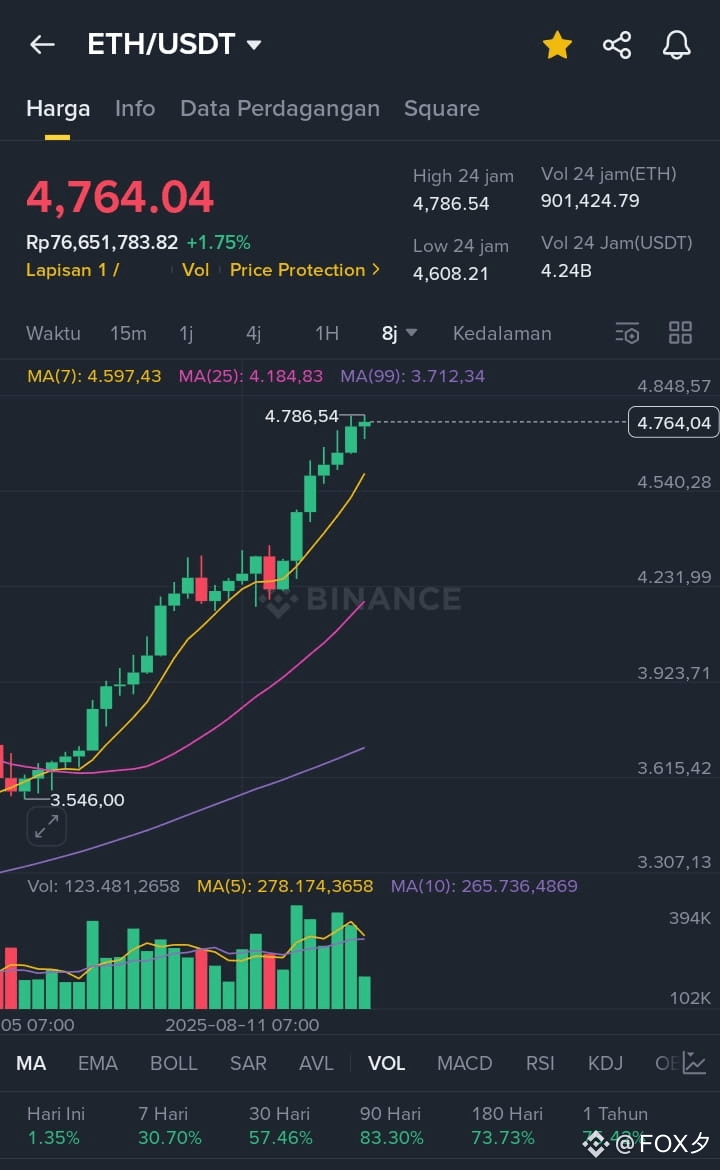
Task: Select the VOL indicator tab
Action: (x=387, y=1064)
